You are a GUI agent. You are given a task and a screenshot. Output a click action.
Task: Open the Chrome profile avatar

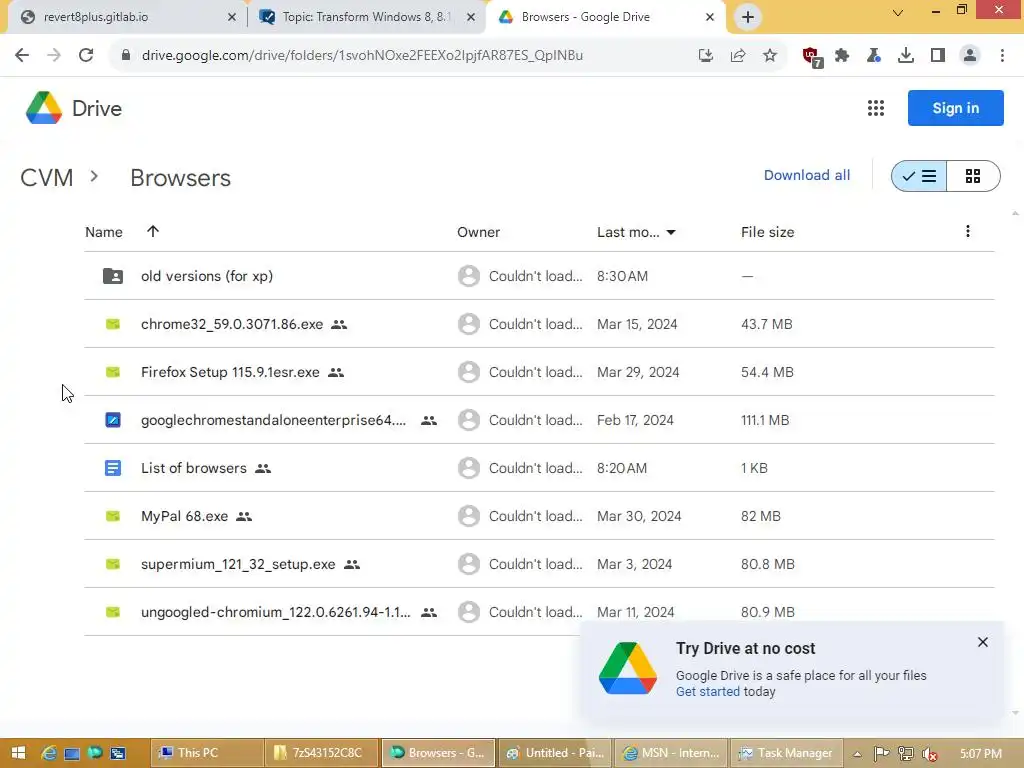click(970, 56)
